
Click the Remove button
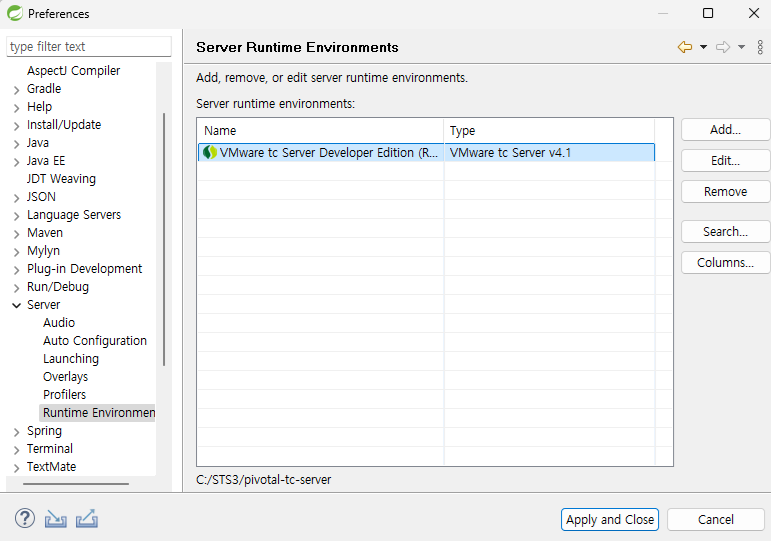pos(725,192)
